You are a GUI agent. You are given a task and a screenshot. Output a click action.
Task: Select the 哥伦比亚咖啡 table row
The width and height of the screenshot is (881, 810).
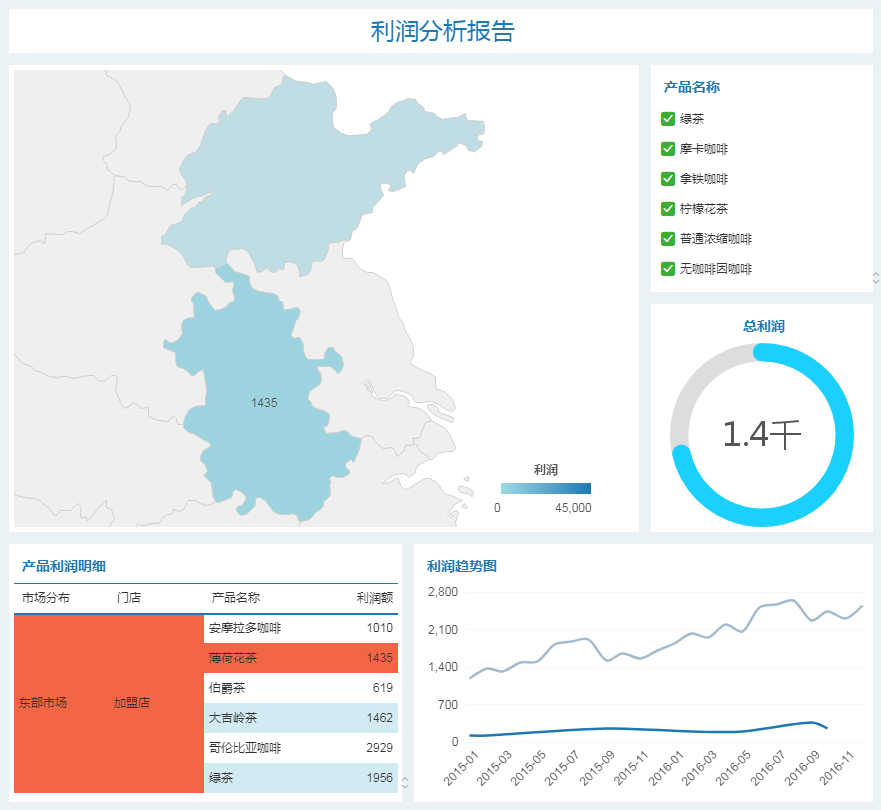point(301,748)
